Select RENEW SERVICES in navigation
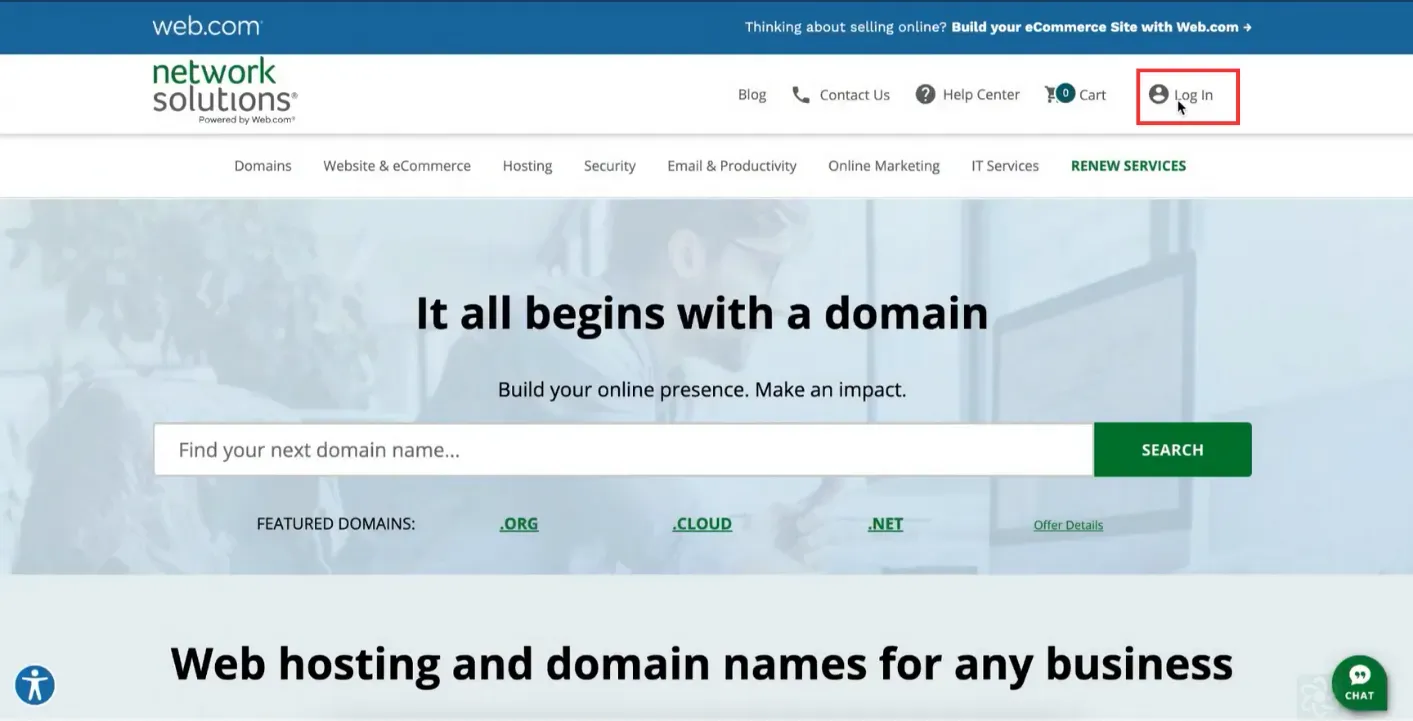Screen dimensions: 1413x721 click(1128, 166)
